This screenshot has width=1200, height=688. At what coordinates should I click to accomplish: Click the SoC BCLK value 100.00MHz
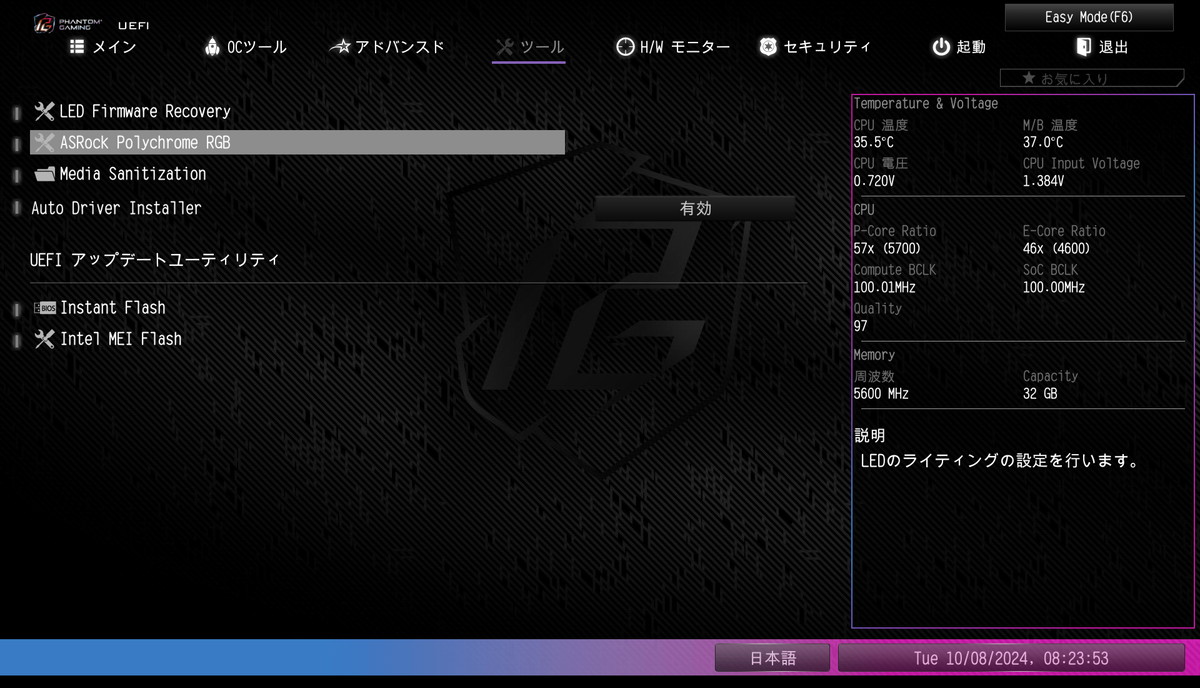coord(1053,288)
